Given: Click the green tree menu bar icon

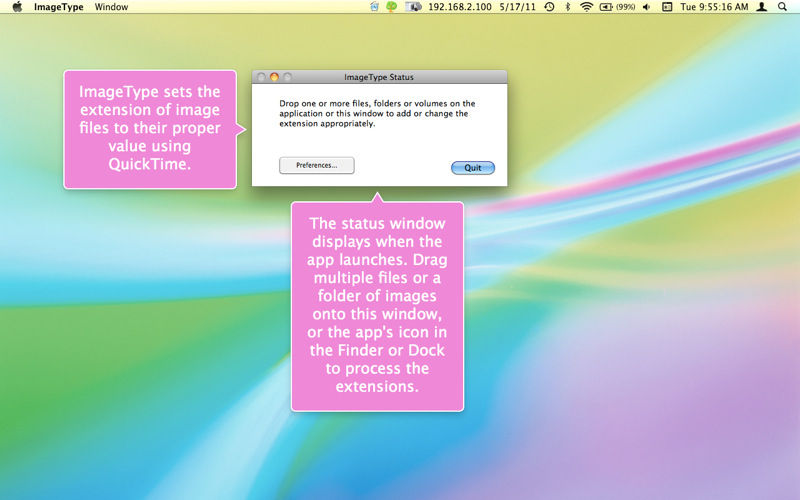Looking at the screenshot, I should click(391, 7).
